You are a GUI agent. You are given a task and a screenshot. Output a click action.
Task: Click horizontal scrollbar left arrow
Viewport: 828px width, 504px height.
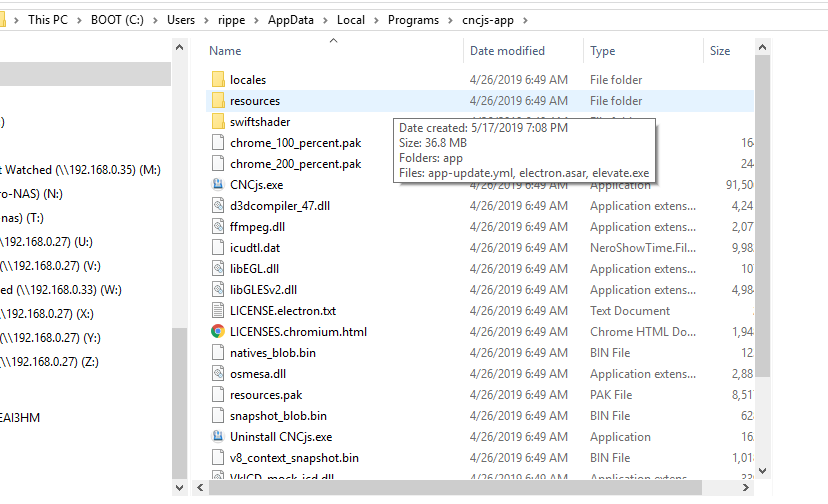200,488
